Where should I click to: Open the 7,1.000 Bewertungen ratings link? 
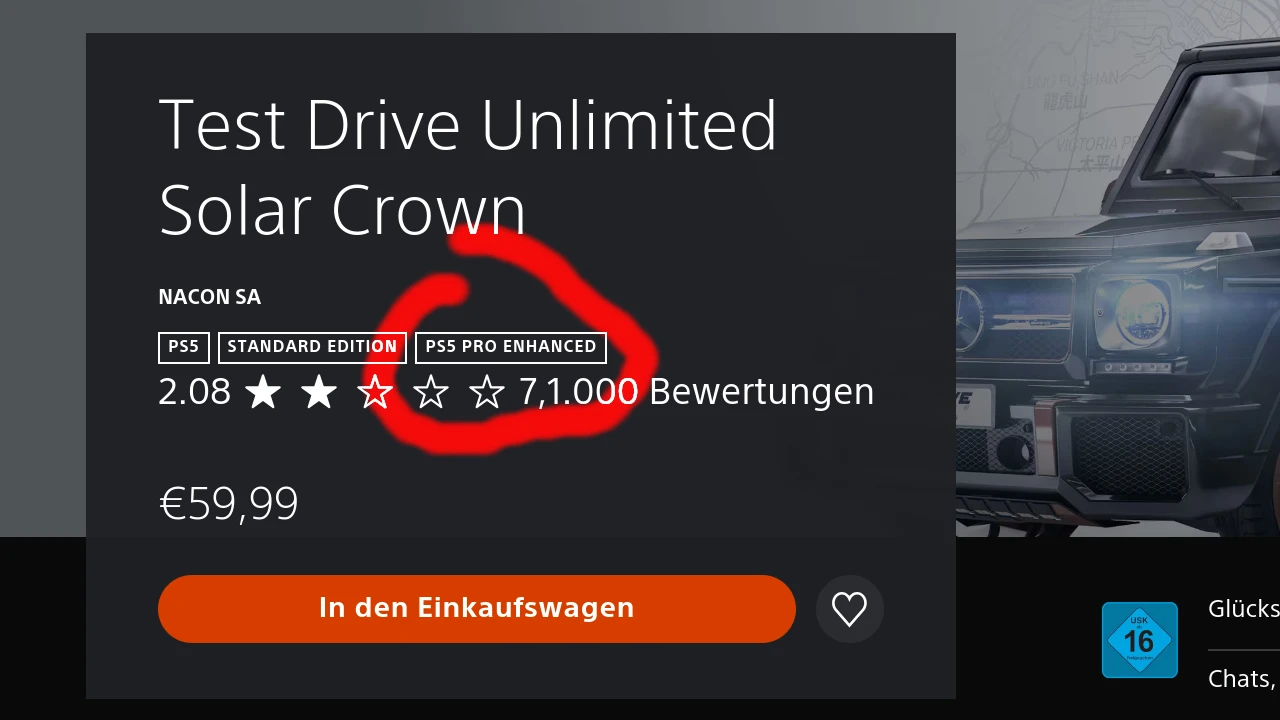(696, 392)
